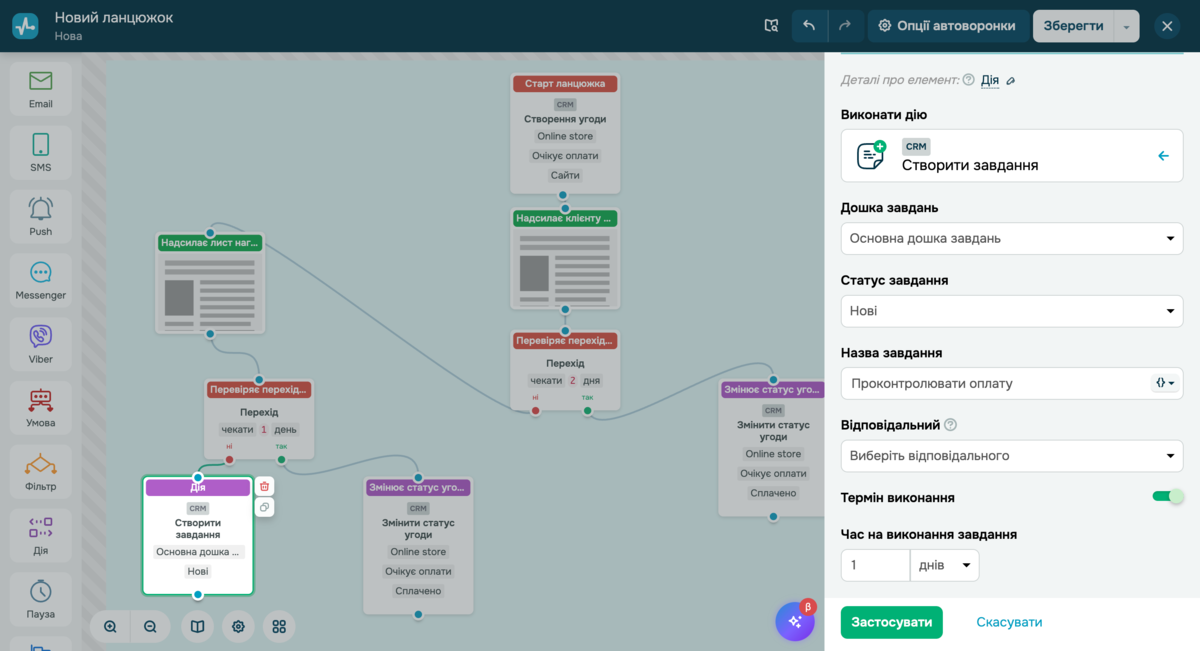1200x651 pixels.
Task: Select the Email element in the left sidebar
Action: 40,88
